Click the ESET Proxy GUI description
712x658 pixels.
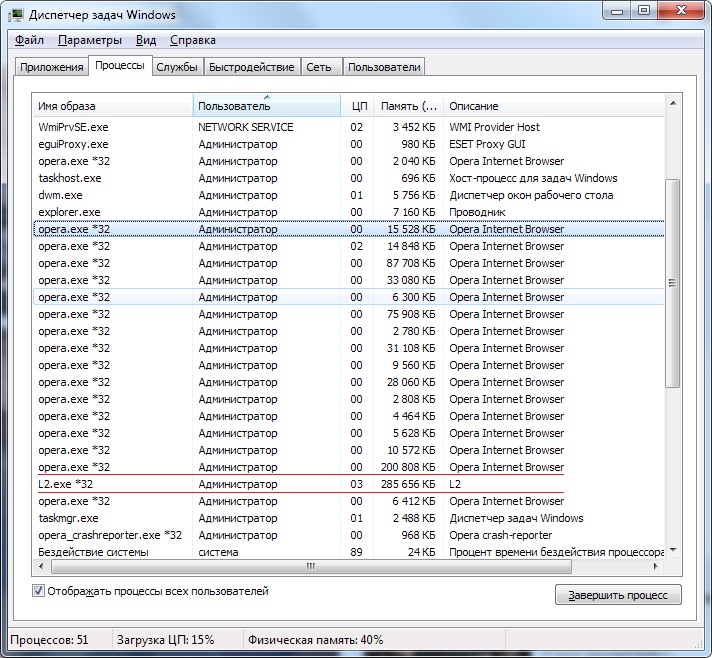487,144
